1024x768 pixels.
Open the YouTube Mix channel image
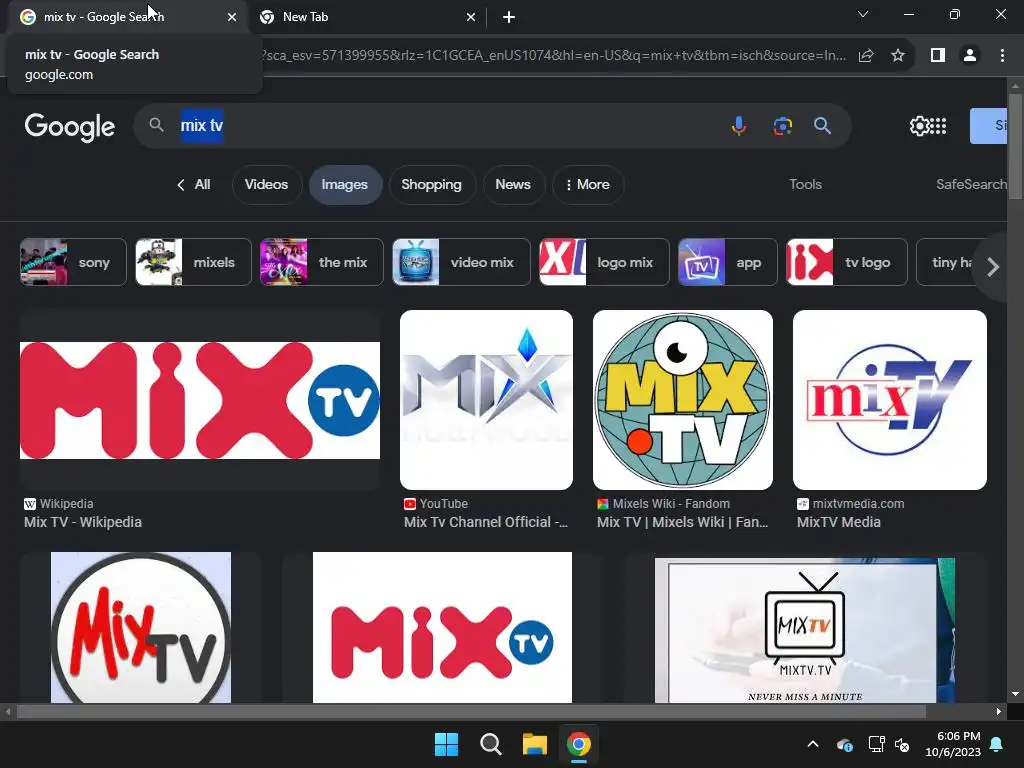pyautogui.click(x=486, y=400)
